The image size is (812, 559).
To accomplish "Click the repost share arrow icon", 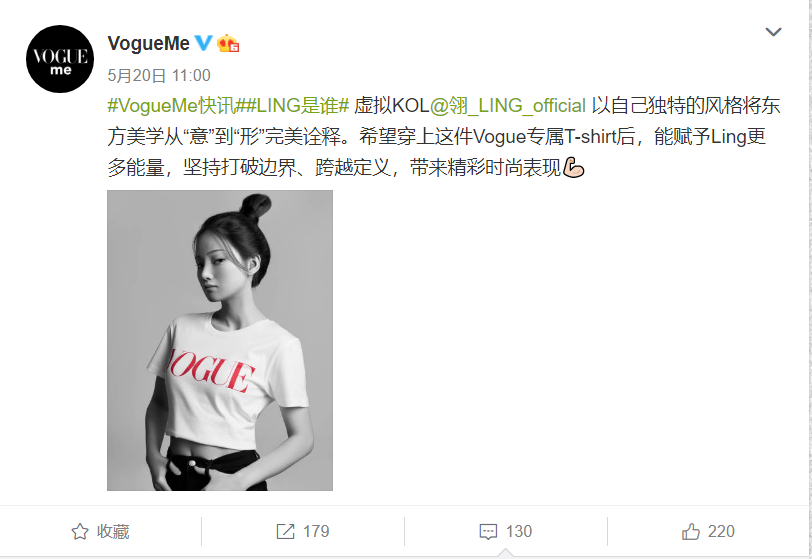I will pos(285,532).
